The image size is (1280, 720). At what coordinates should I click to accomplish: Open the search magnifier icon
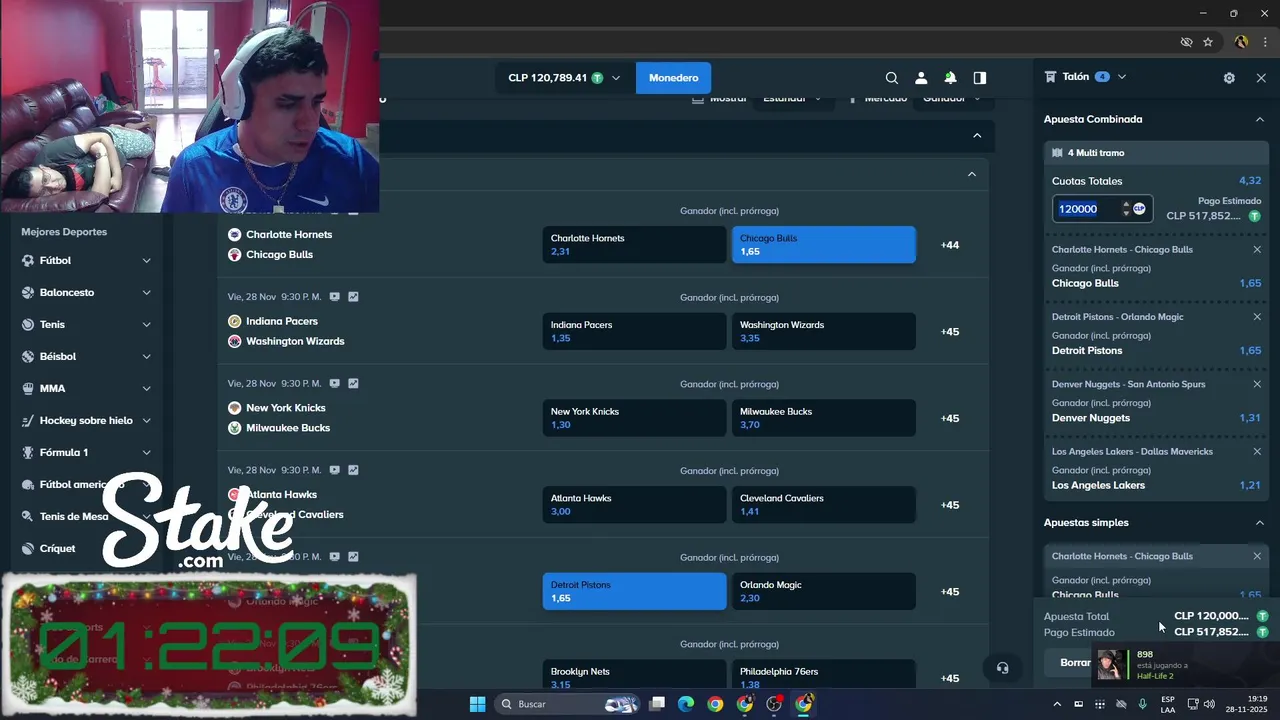pos(892,78)
